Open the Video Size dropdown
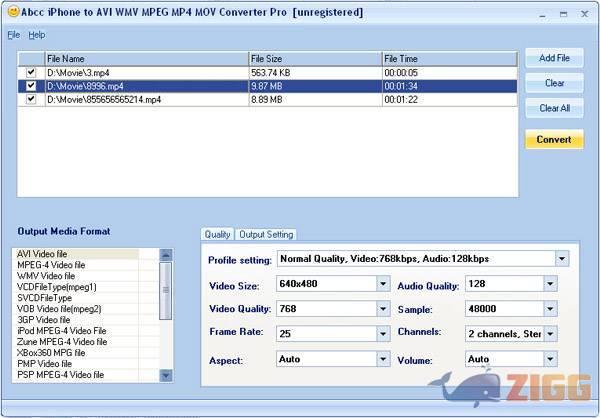 point(383,284)
